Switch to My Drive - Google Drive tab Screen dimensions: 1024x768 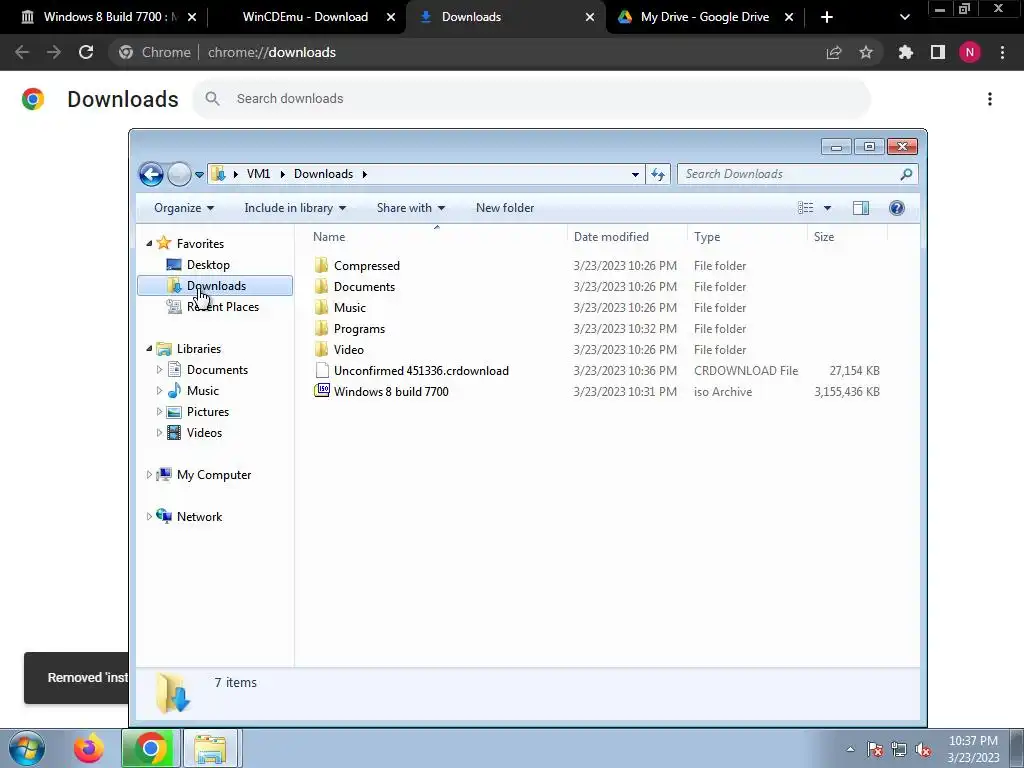705,17
